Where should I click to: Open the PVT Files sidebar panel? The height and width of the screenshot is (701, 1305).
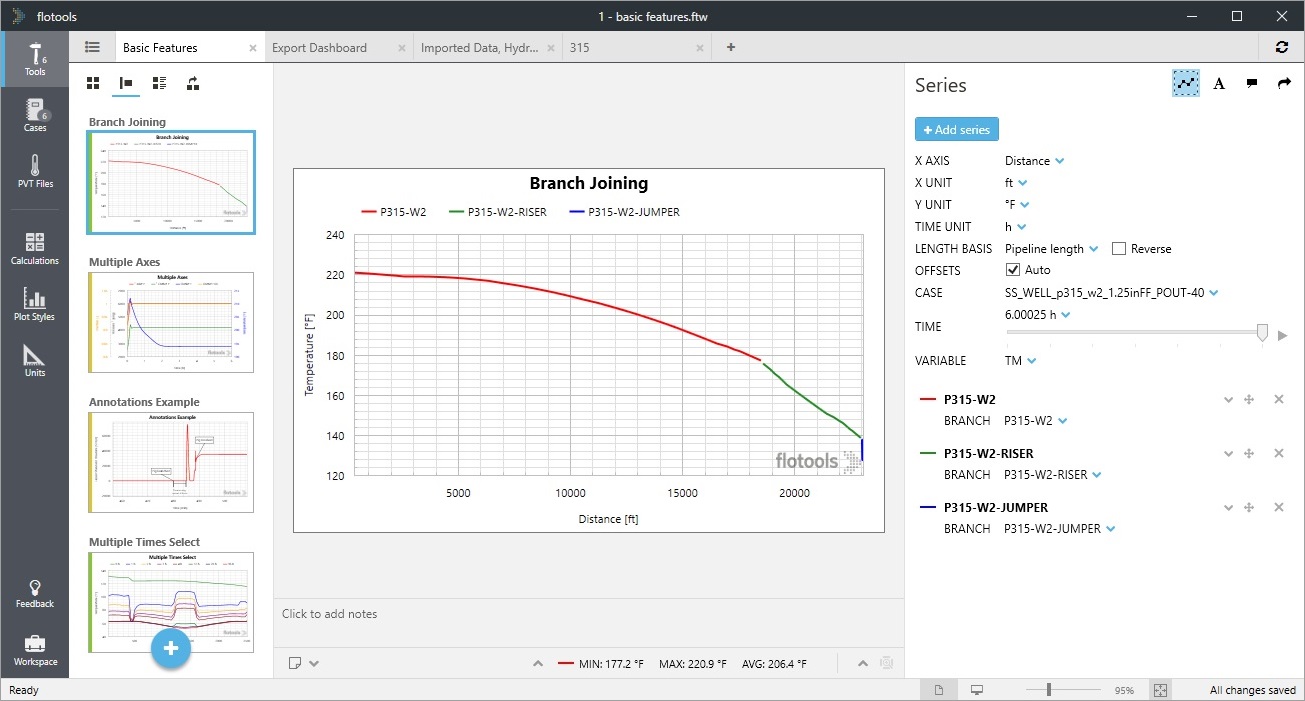35,171
